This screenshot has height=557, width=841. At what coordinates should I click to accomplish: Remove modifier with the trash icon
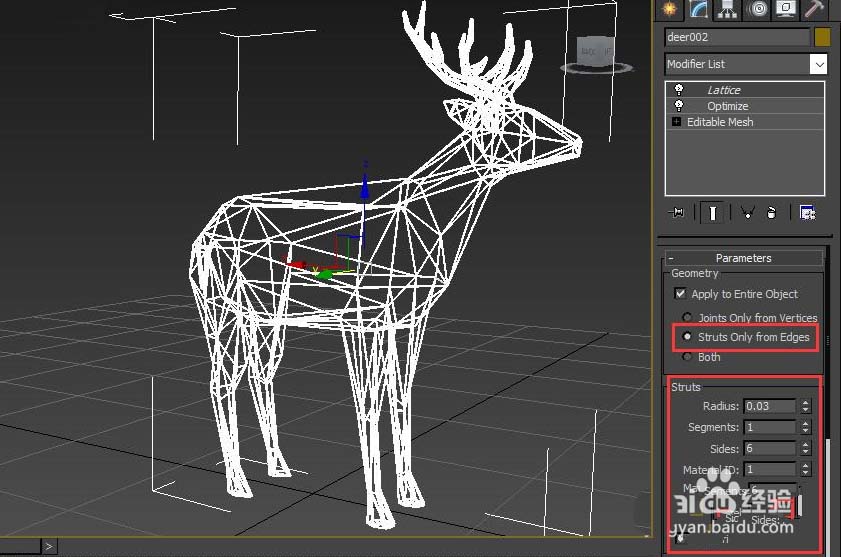[771, 213]
